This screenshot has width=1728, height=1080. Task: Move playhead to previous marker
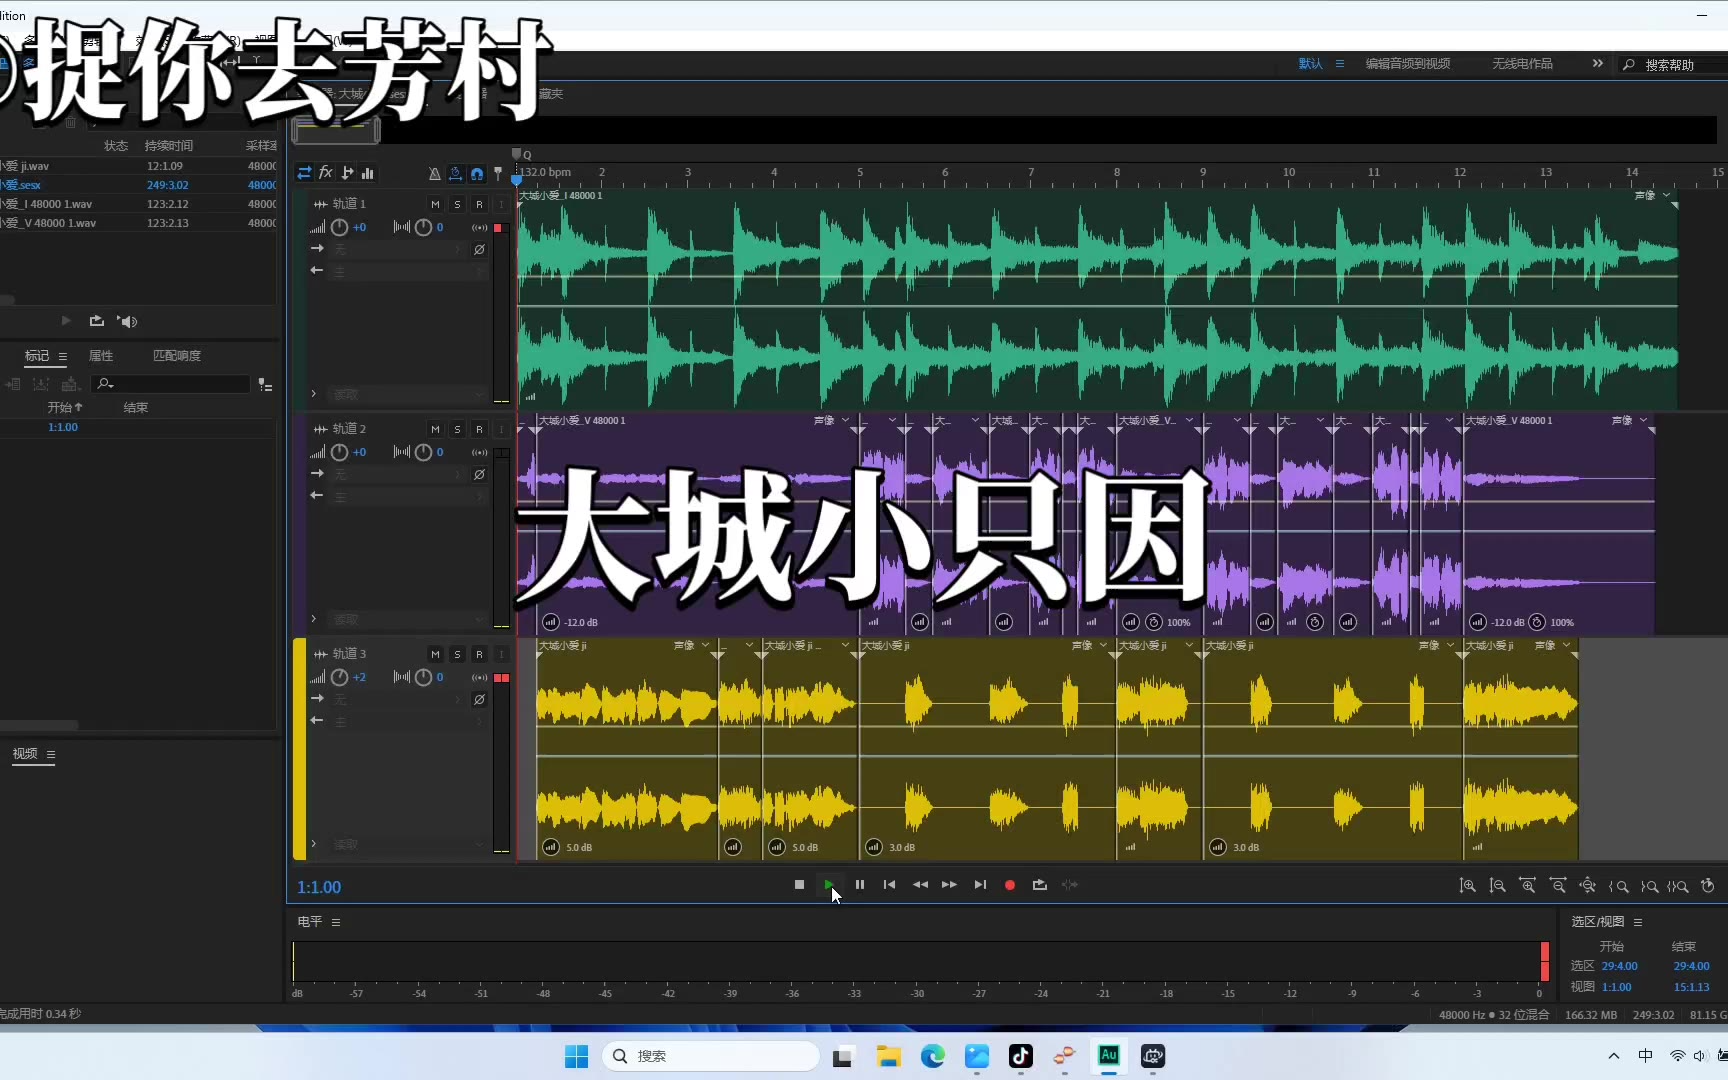(889, 885)
